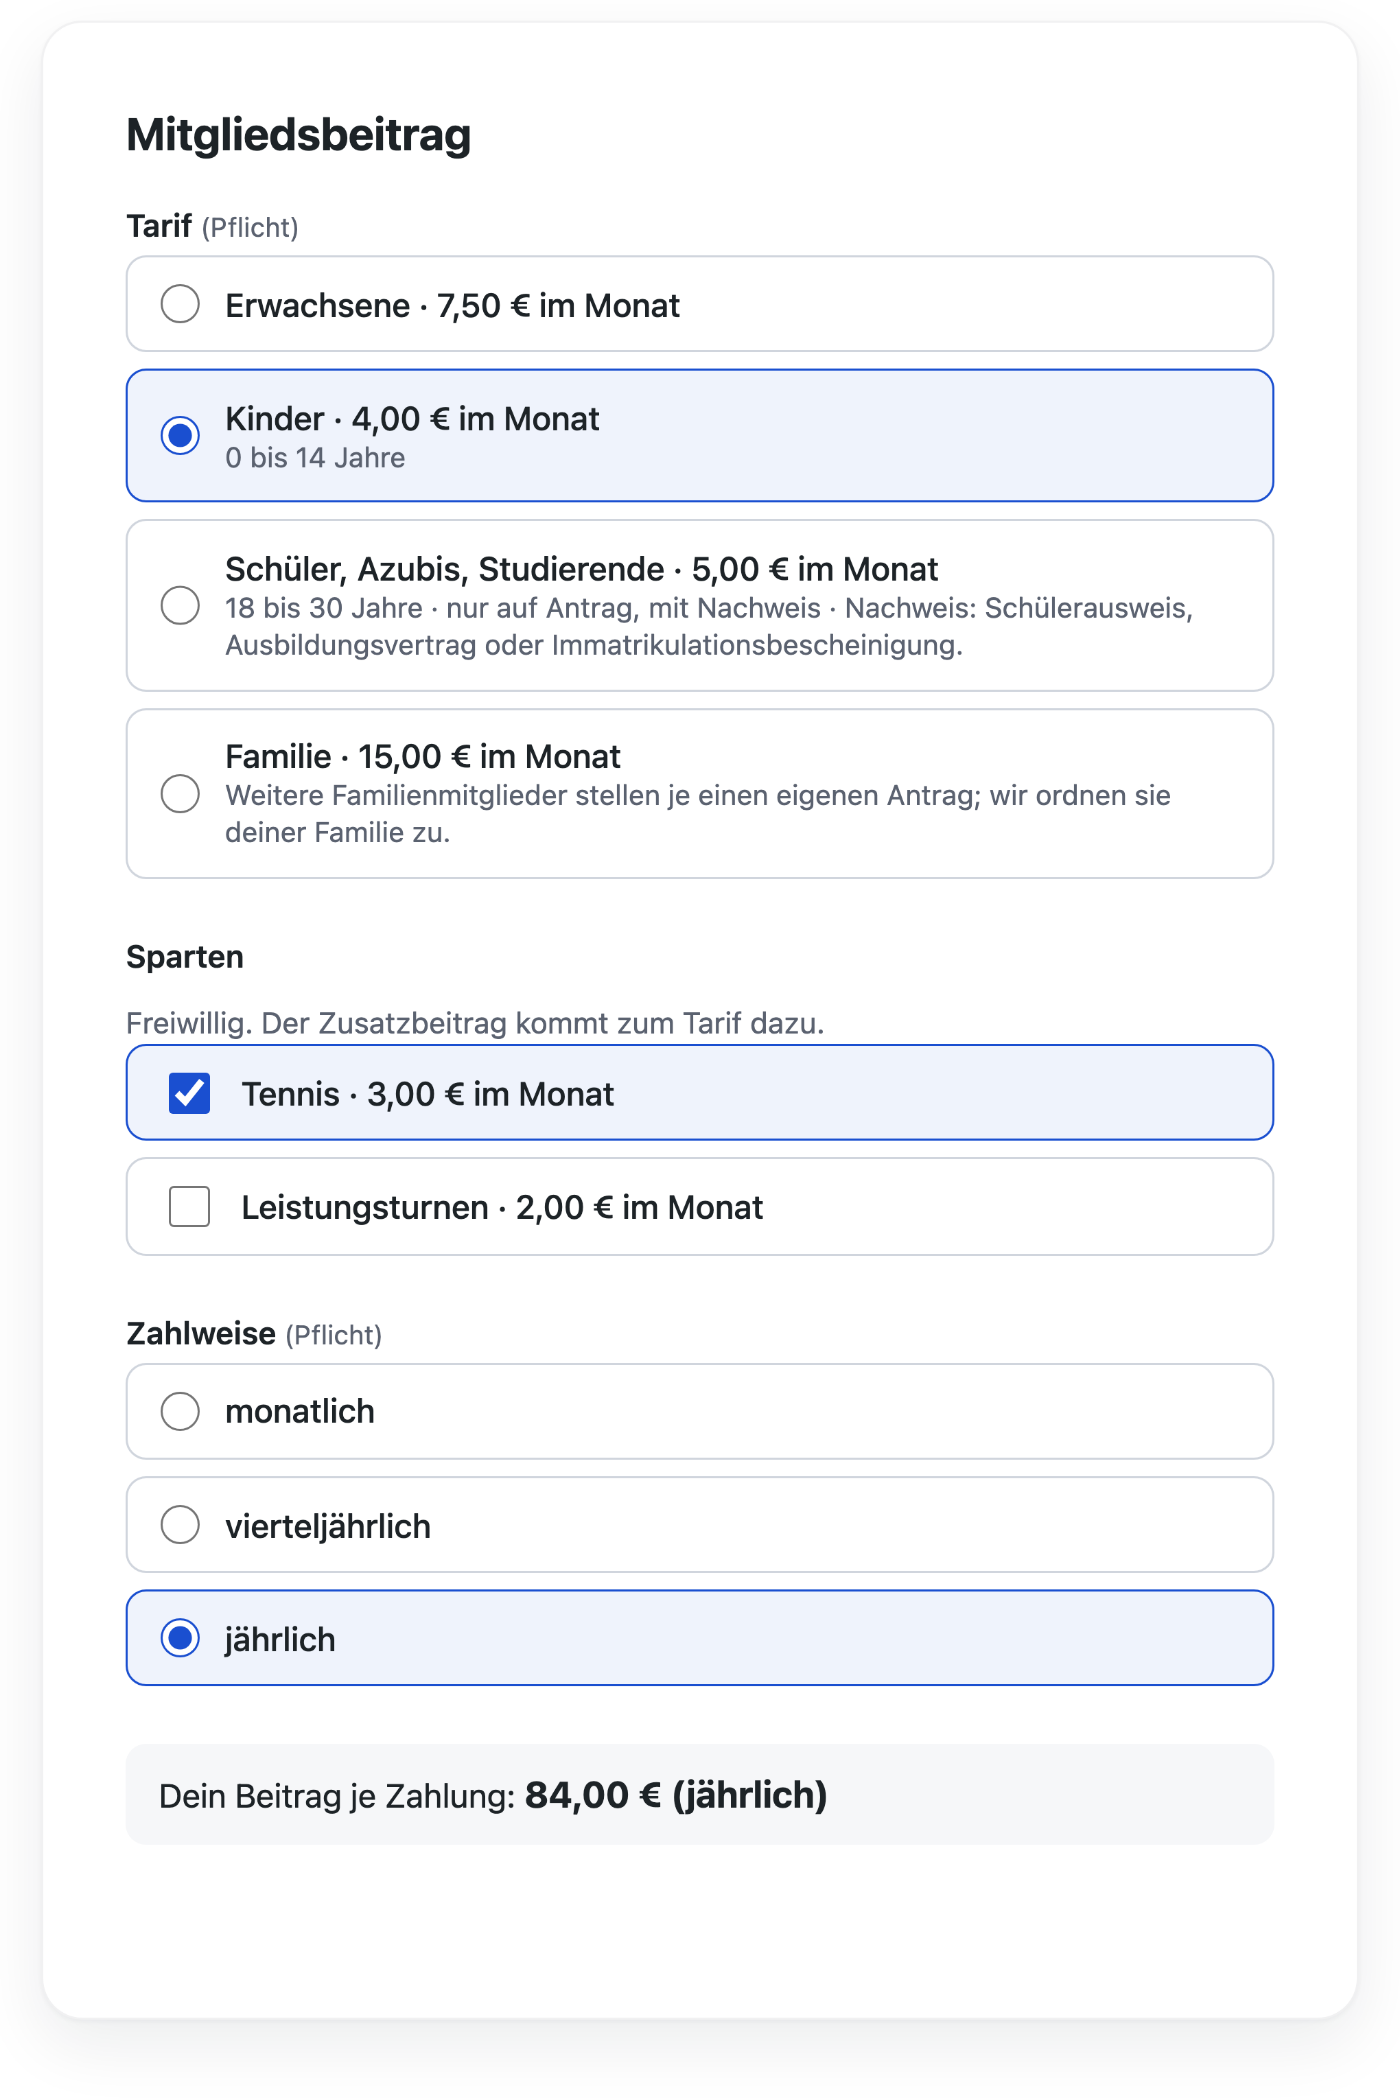Click the Mitgliedsbeitrag heading
The image size is (1400, 2100).
click(x=298, y=135)
